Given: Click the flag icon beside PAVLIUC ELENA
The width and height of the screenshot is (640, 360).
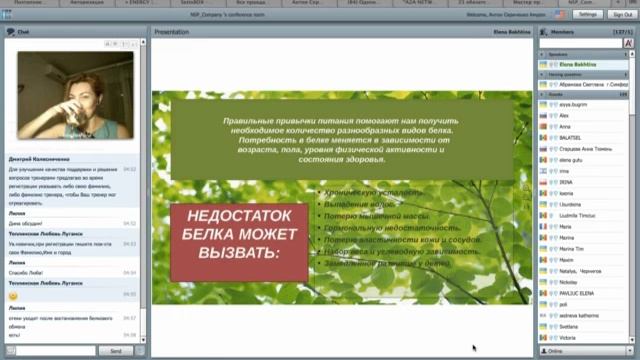Looking at the screenshot, I should 543,293.
